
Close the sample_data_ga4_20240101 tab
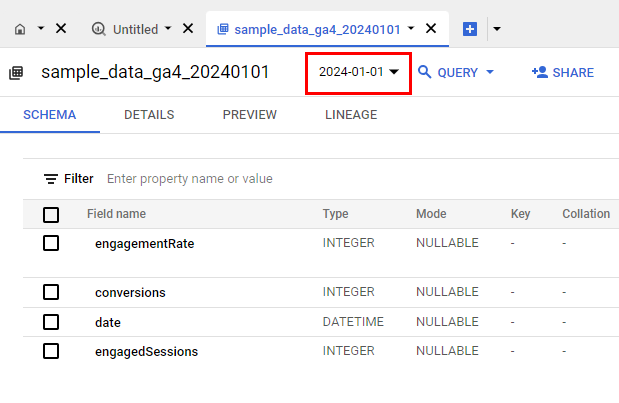(x=431, y=29)
